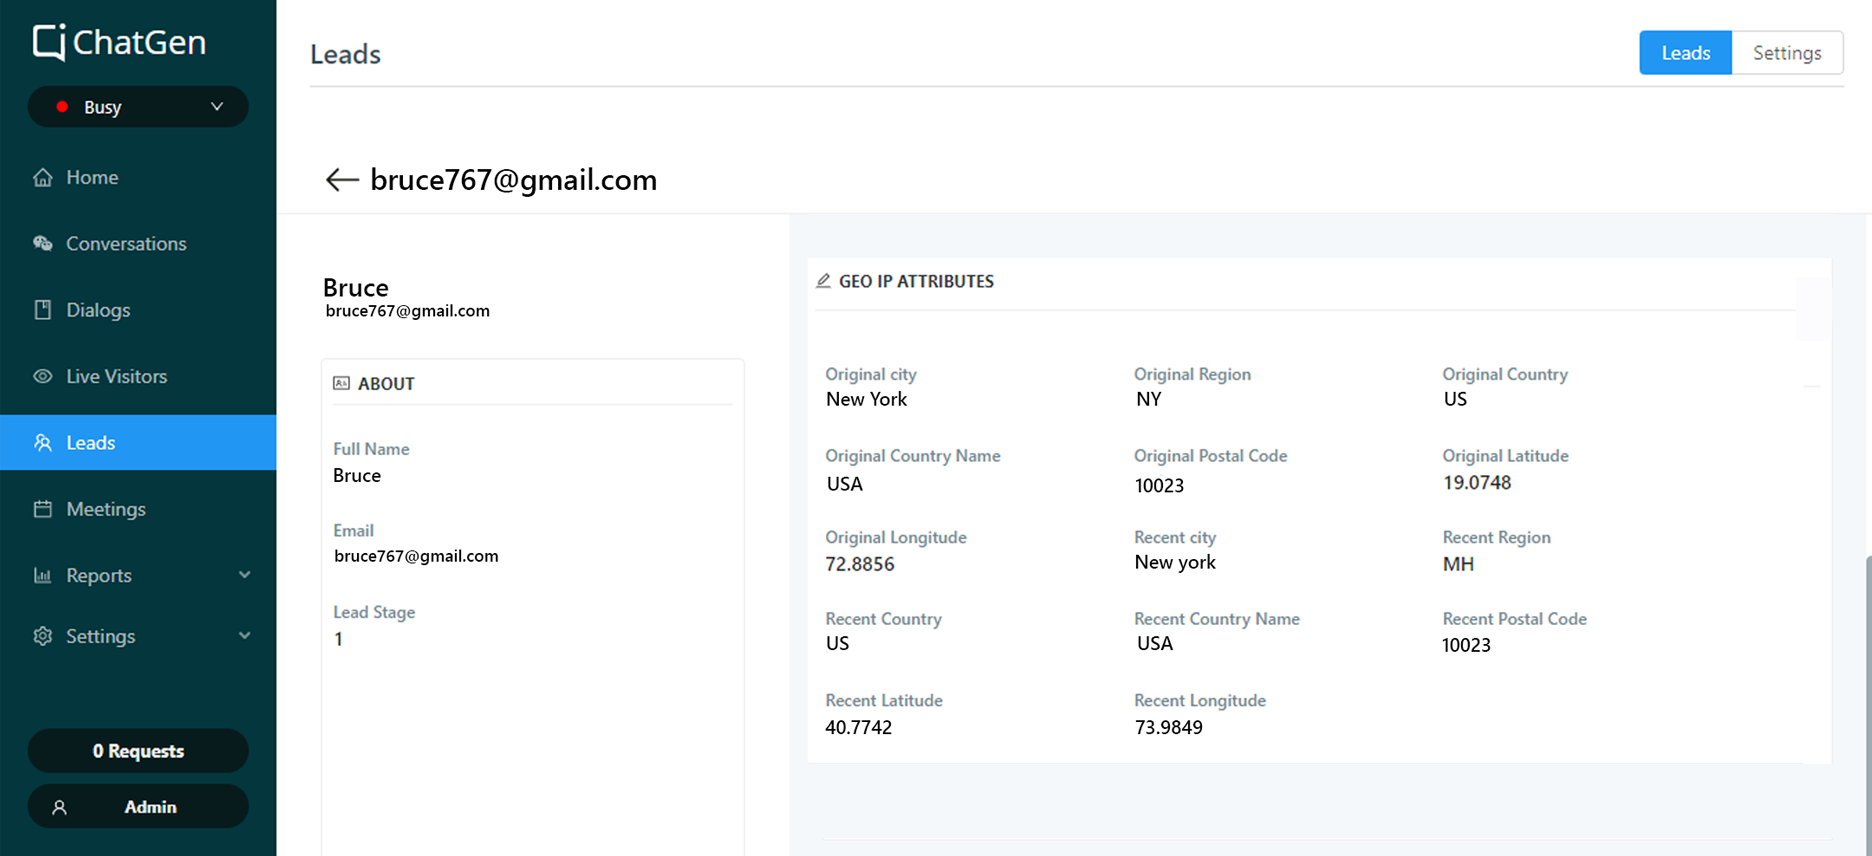Image resolution: width=1872 pixels, height=856 pixels.
Task: Click the 0 Requests button
Action: 138,751
